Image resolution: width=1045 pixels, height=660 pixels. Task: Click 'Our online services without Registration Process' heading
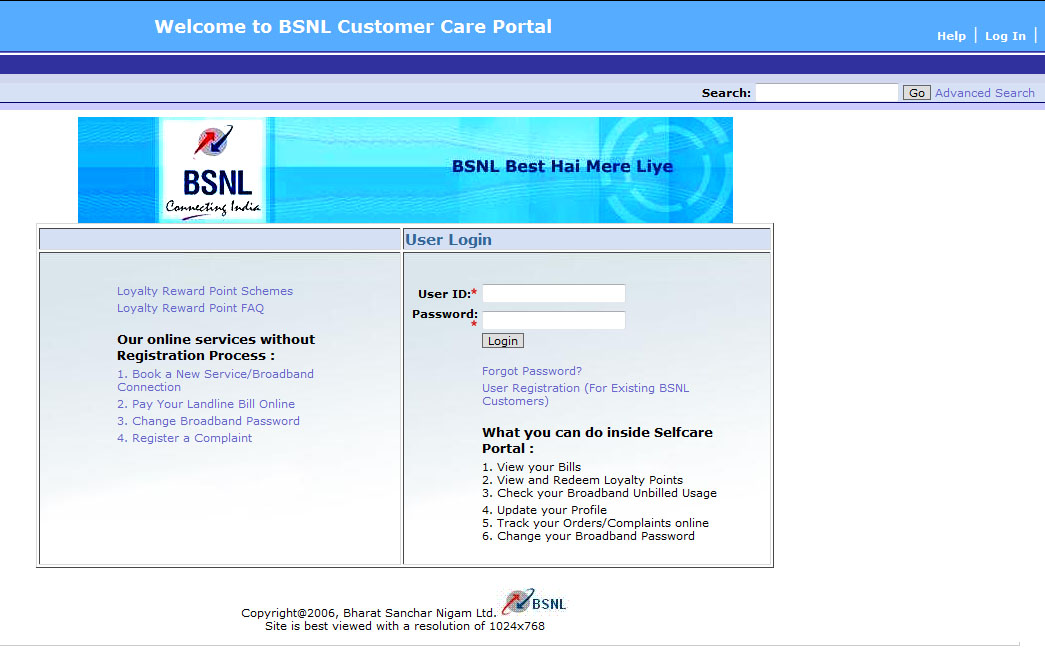[x=216, y=347]
